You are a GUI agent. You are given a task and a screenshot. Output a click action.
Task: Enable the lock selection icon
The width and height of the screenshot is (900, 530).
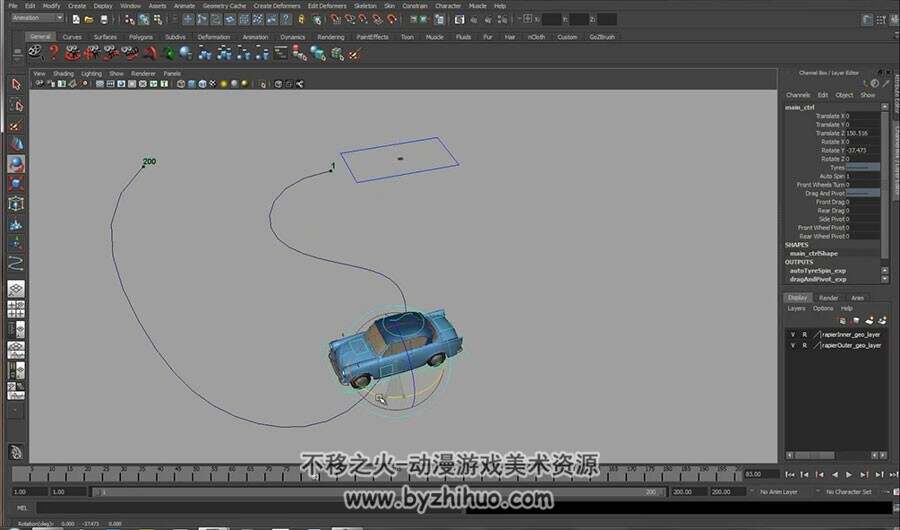[301, 20]
